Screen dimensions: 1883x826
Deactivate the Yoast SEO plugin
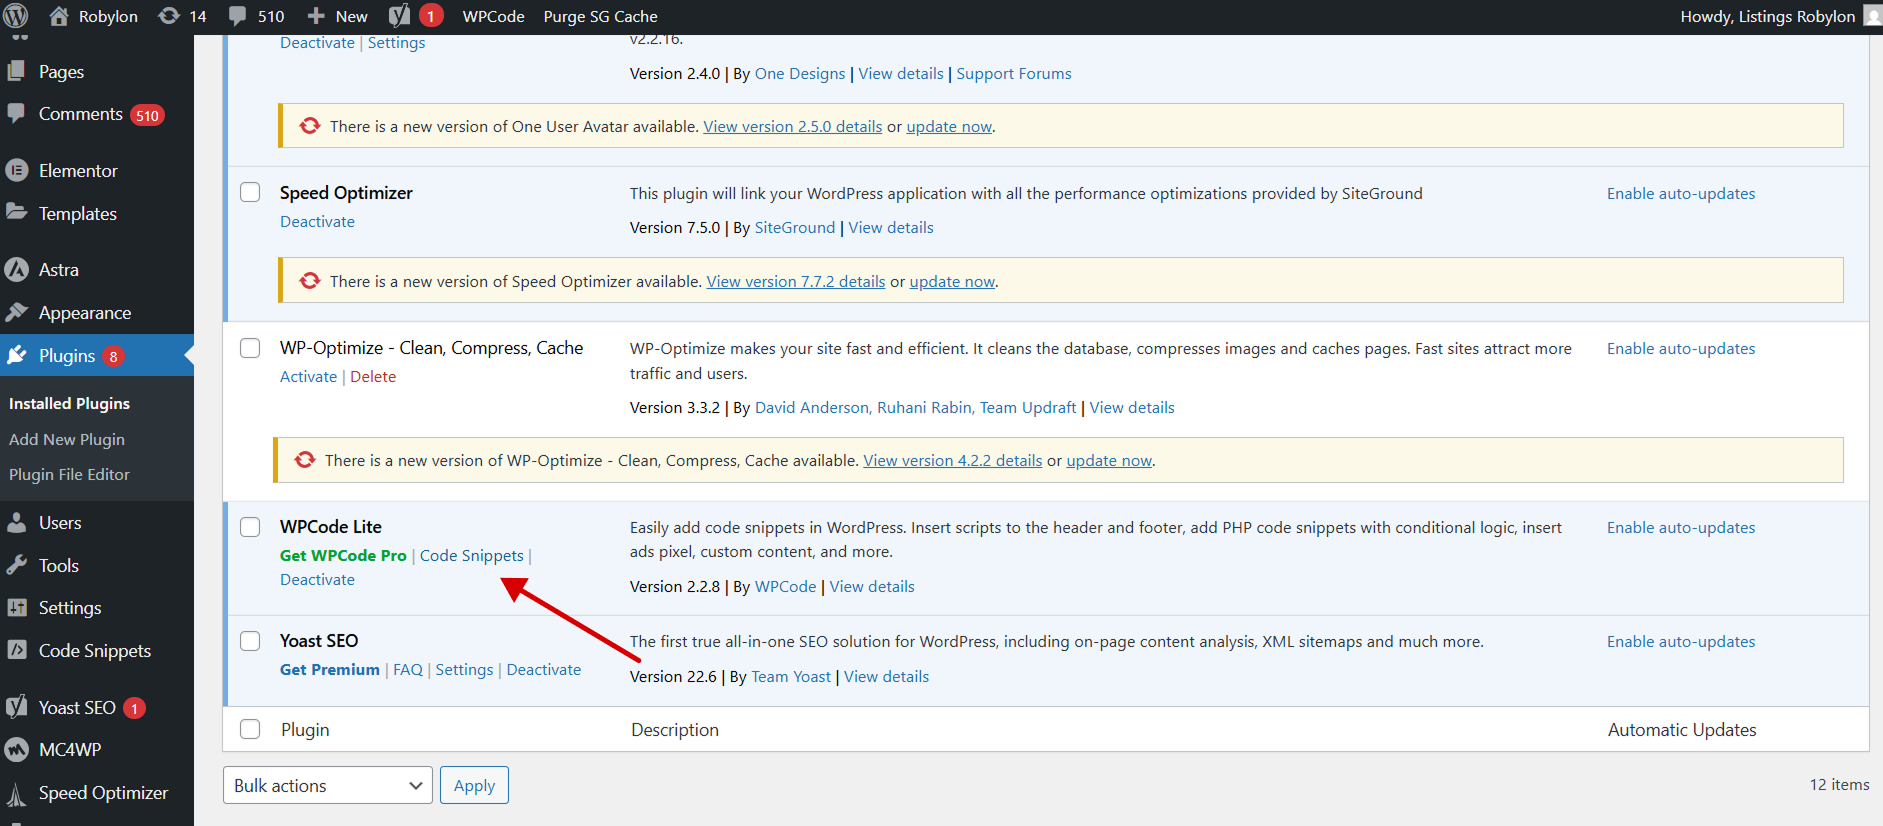click(x=543, y=669)
